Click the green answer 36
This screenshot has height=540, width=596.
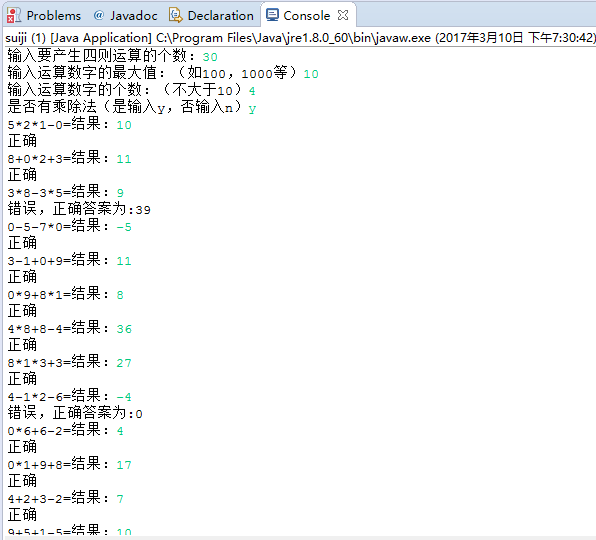pos(124,329)
